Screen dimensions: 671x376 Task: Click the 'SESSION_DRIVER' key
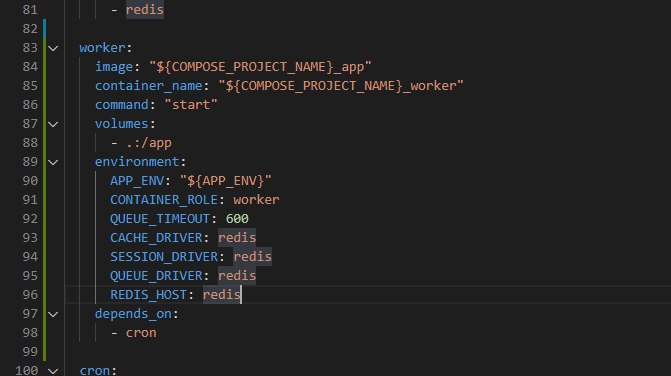pyautogui.click(x=164, y=257)
